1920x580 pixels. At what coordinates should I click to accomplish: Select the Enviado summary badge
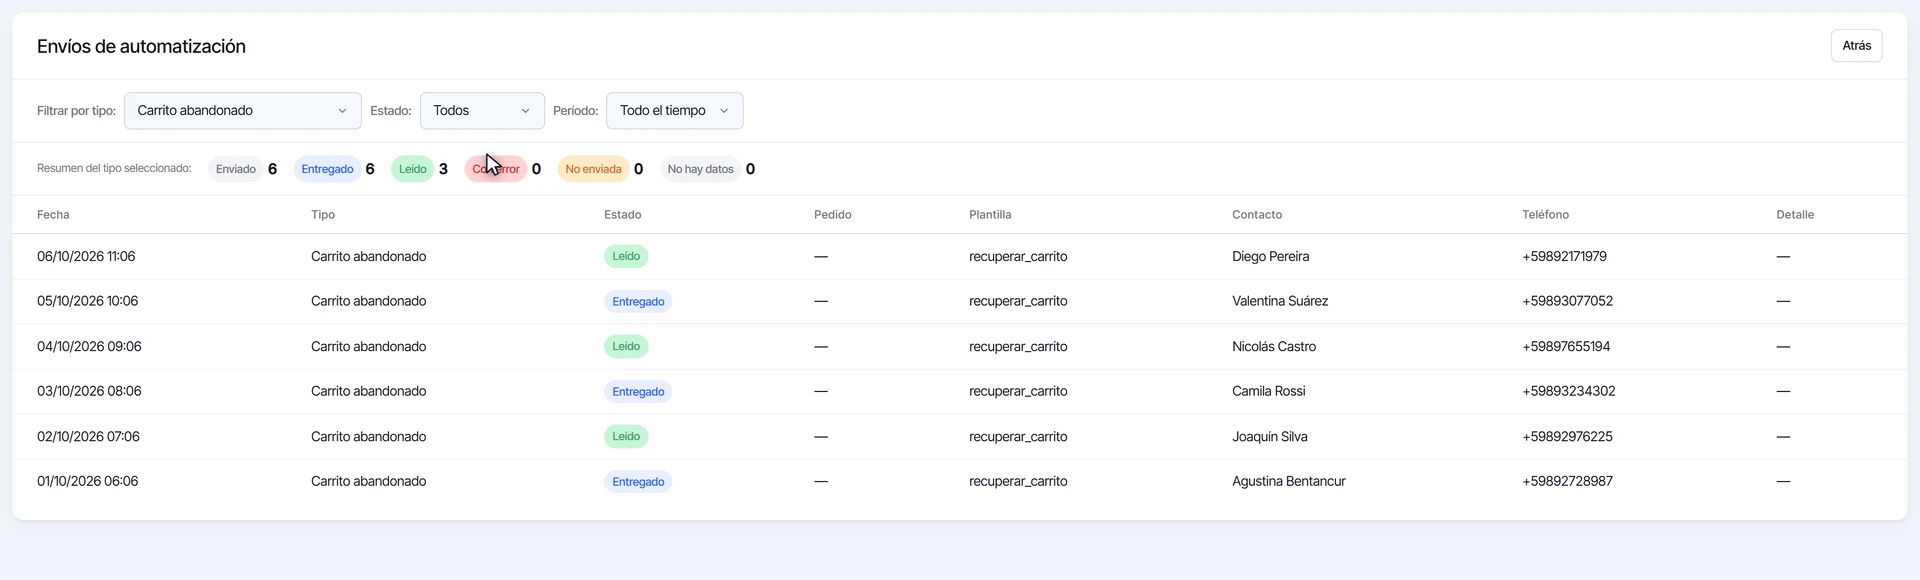click(x=236, y=169)
